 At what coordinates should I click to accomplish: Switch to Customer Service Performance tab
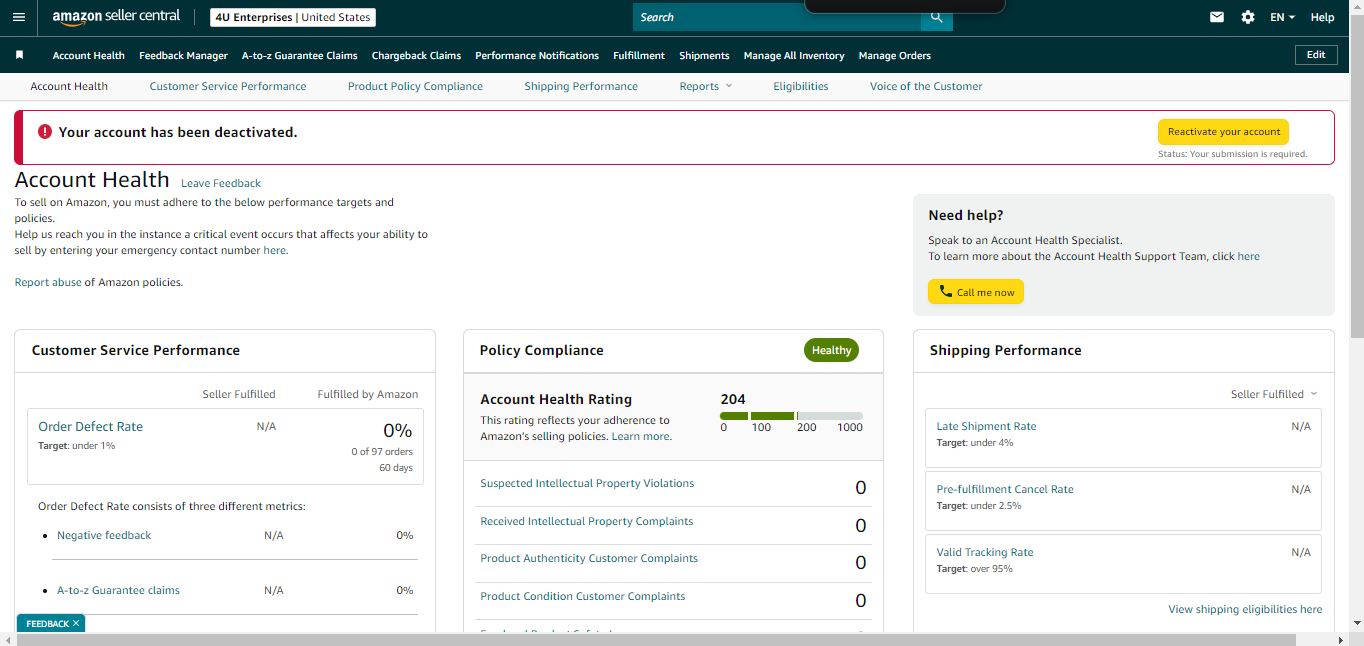[228, 86]
